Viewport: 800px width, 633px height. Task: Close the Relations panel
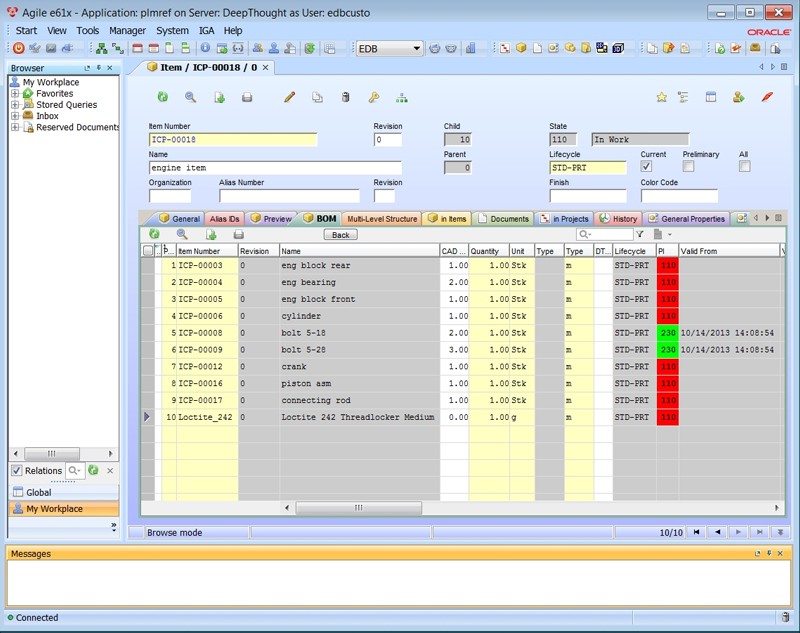pyautogui.click(x=110, y=470)
